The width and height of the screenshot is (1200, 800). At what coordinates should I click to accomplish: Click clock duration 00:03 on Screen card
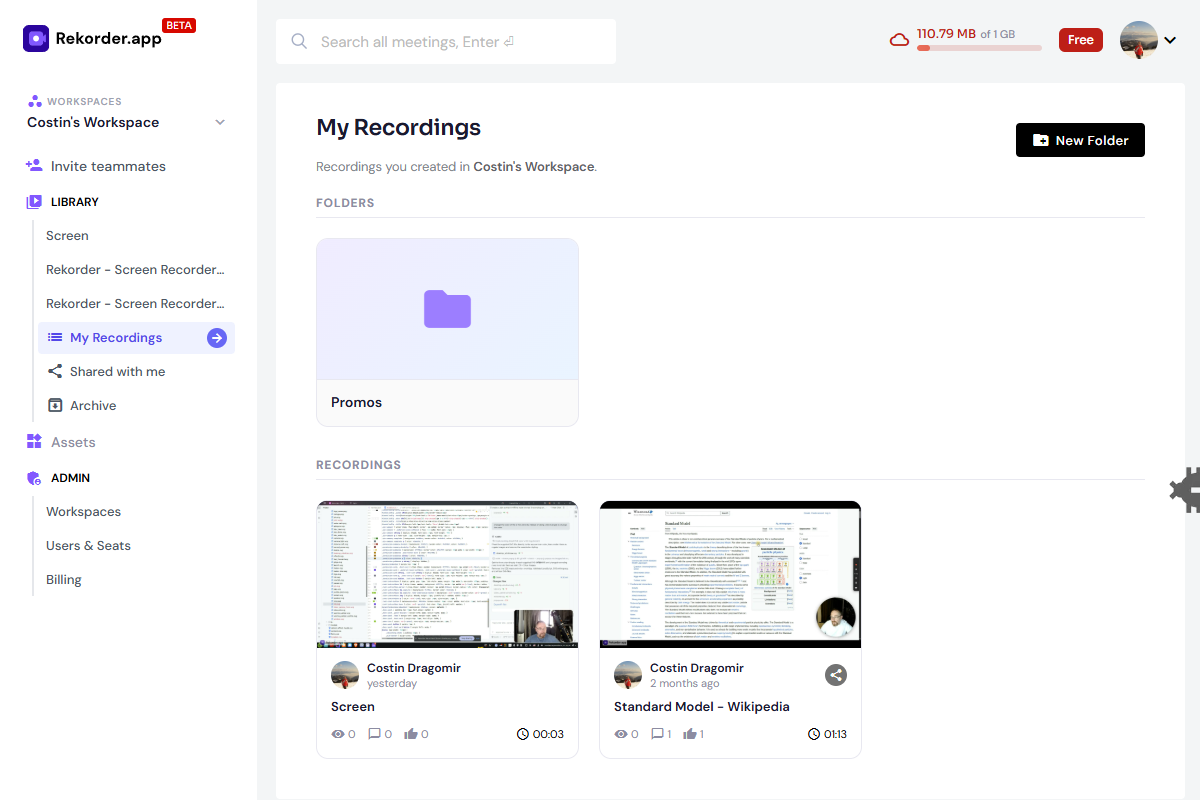540,734
